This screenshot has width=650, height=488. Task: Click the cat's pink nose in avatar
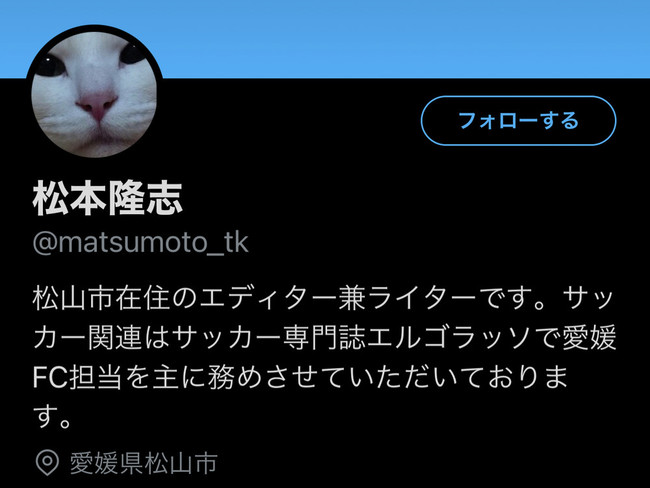[x=97, y=105]
